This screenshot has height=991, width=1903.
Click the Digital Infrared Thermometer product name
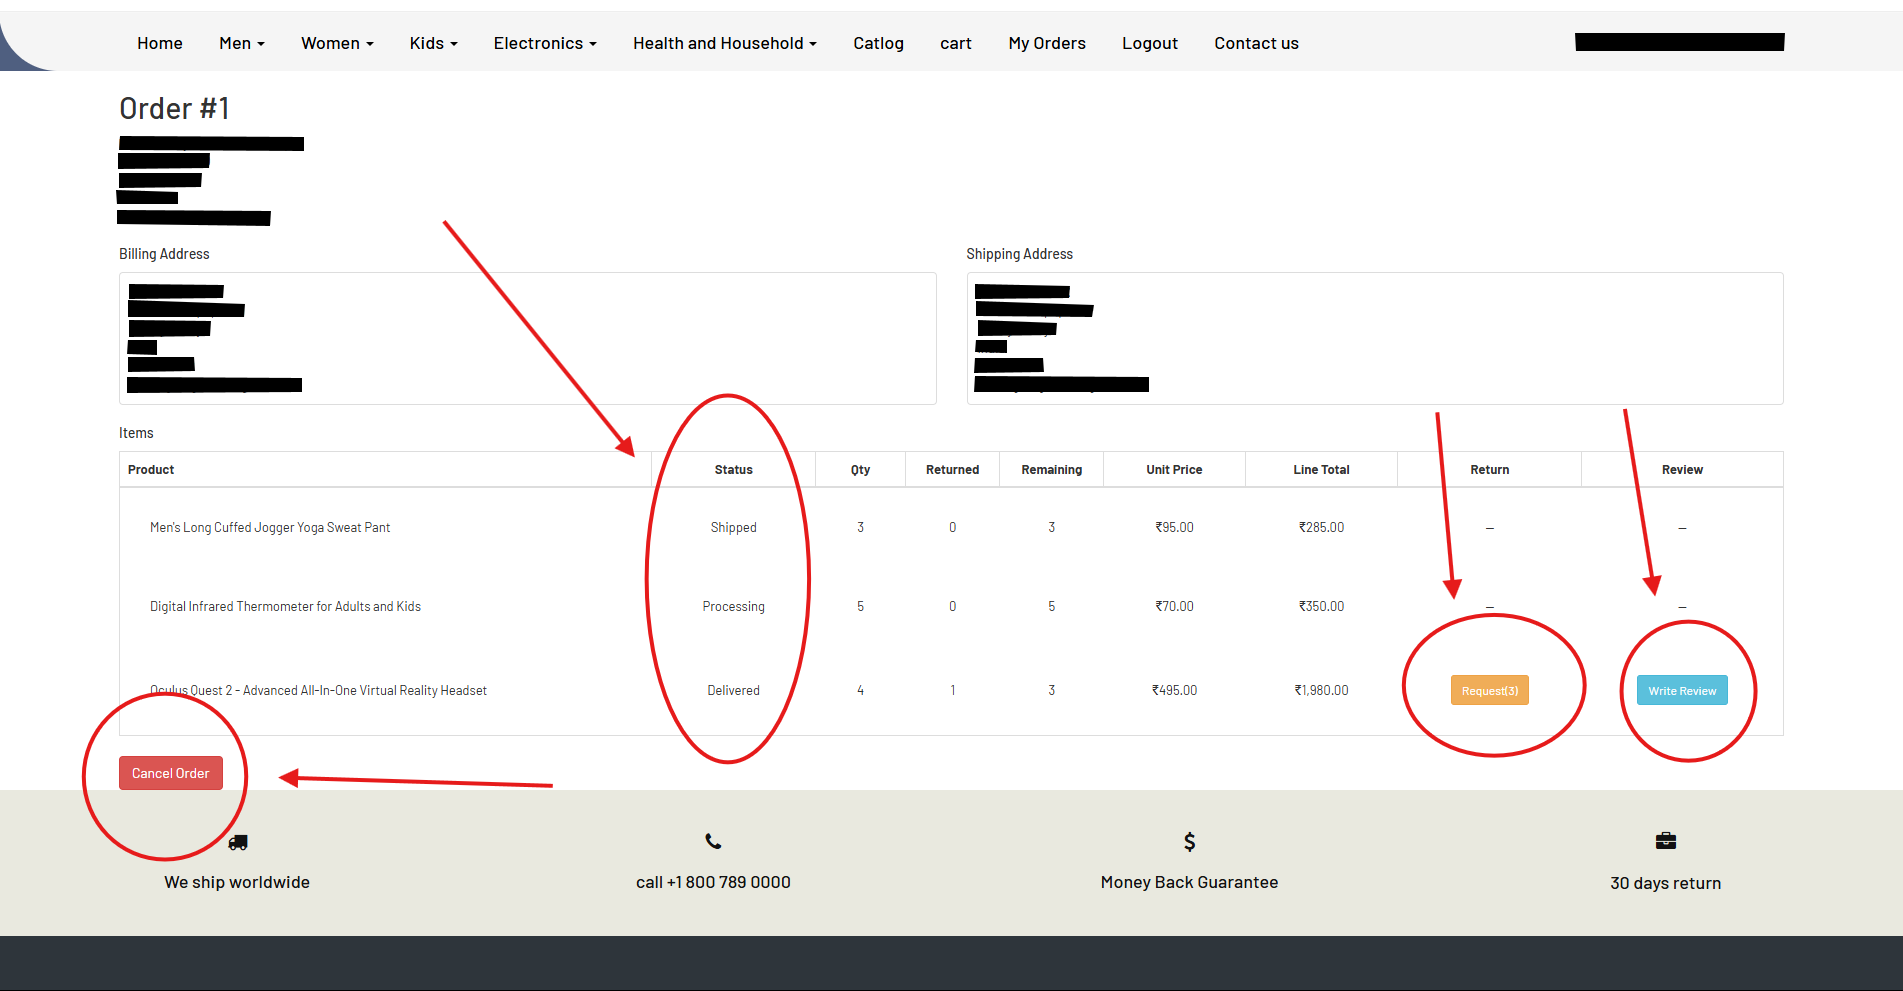pyautogui.click(x=285, y=607)
